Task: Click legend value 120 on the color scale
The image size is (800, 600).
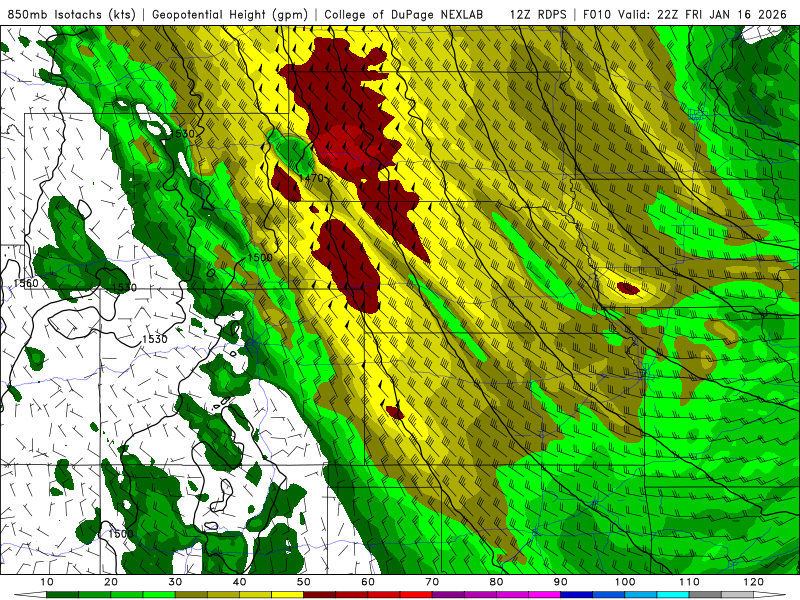Action: point(754,582)
